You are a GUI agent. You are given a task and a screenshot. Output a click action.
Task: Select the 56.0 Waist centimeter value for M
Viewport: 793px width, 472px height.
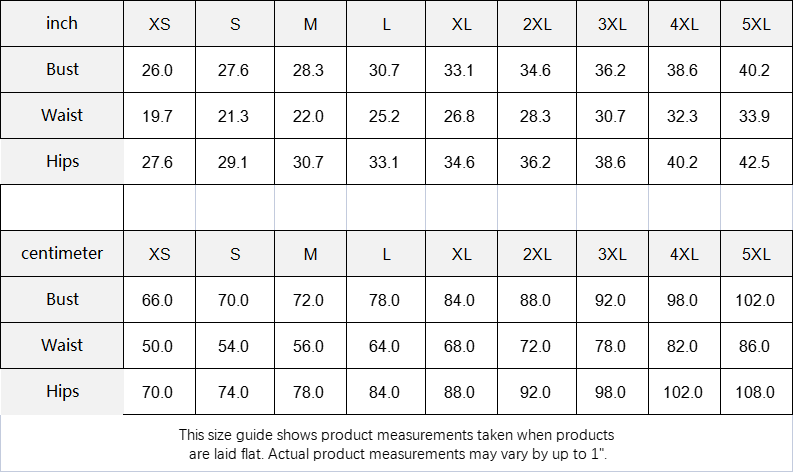310,347
